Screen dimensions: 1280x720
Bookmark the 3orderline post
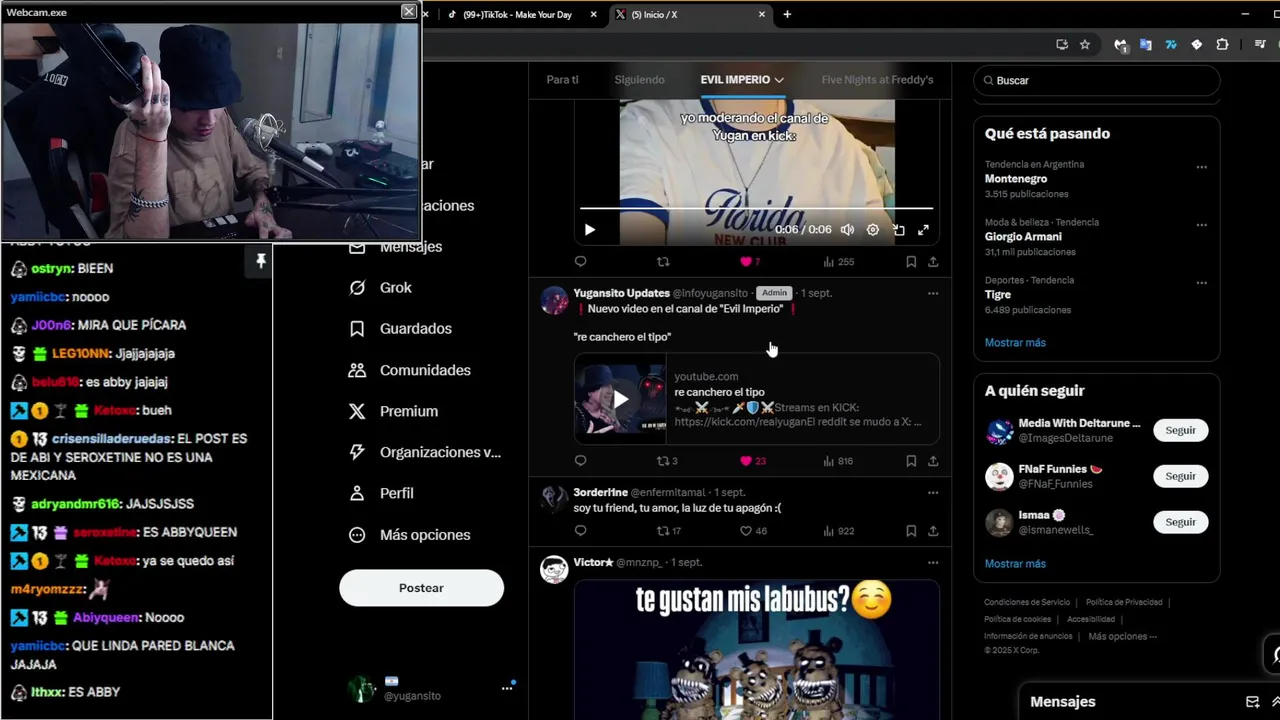pos(911,531)
